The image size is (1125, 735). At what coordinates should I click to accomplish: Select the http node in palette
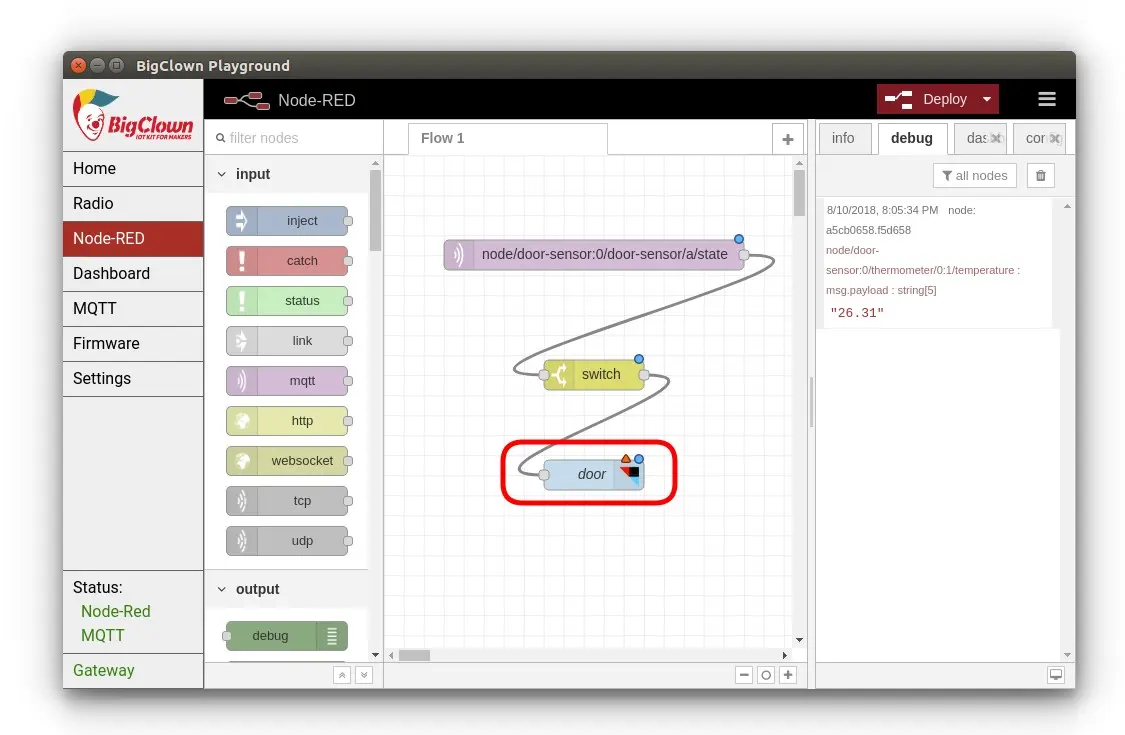287,421
